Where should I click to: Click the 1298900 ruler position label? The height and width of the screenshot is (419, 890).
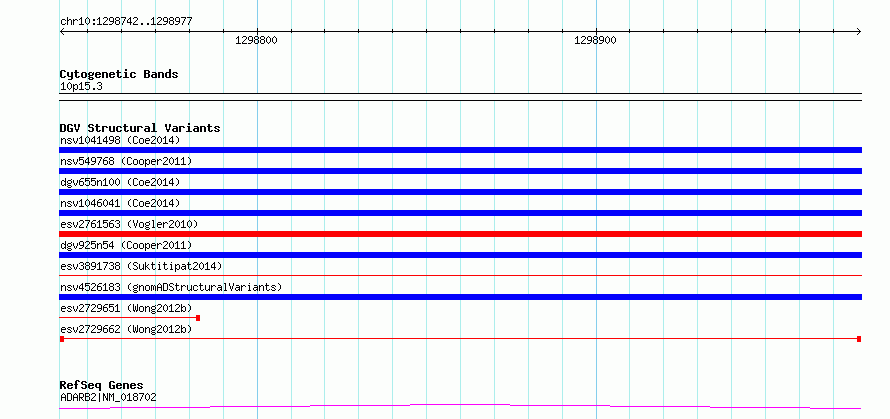595,41
